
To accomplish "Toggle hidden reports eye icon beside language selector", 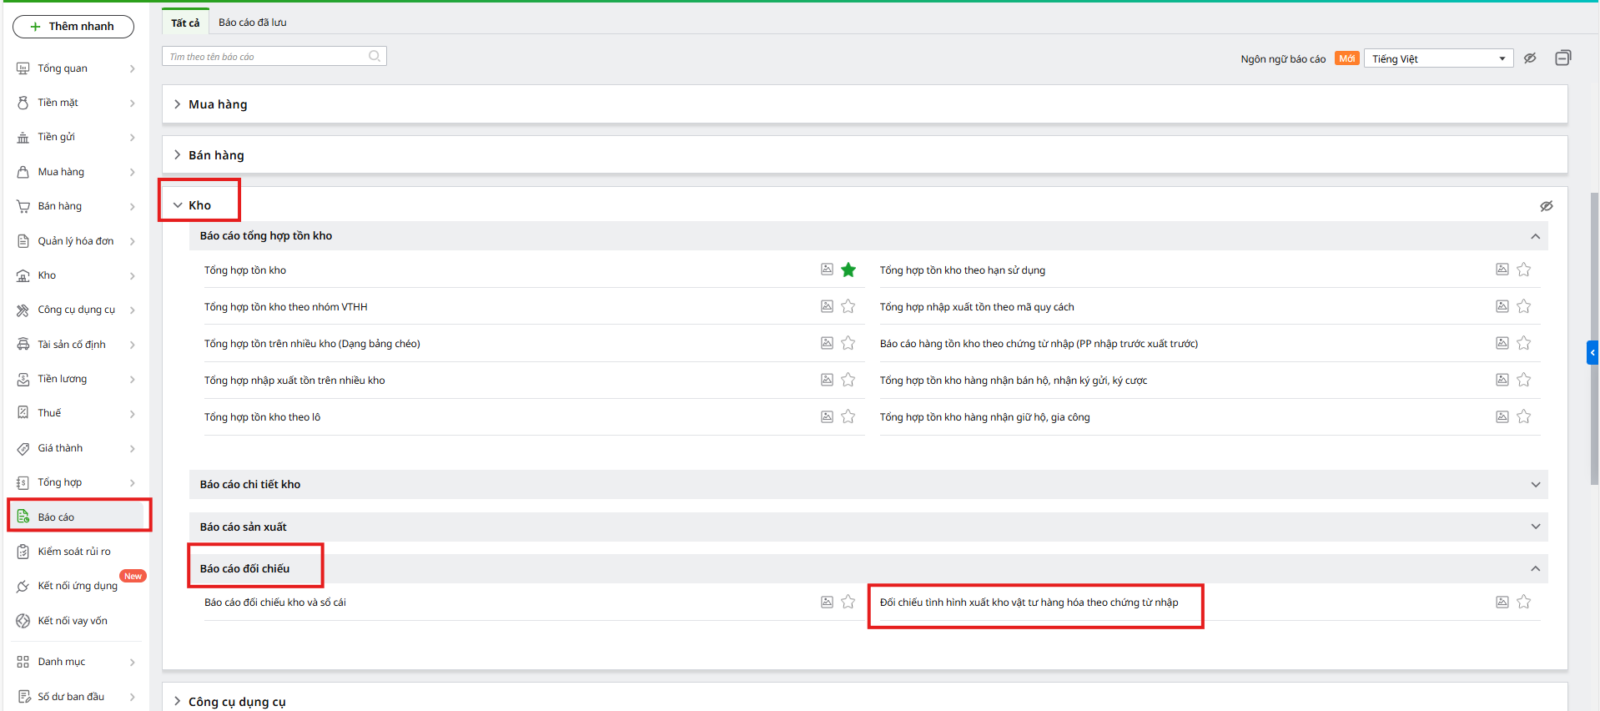I will pyautogui.click(x=1530, y=58).
